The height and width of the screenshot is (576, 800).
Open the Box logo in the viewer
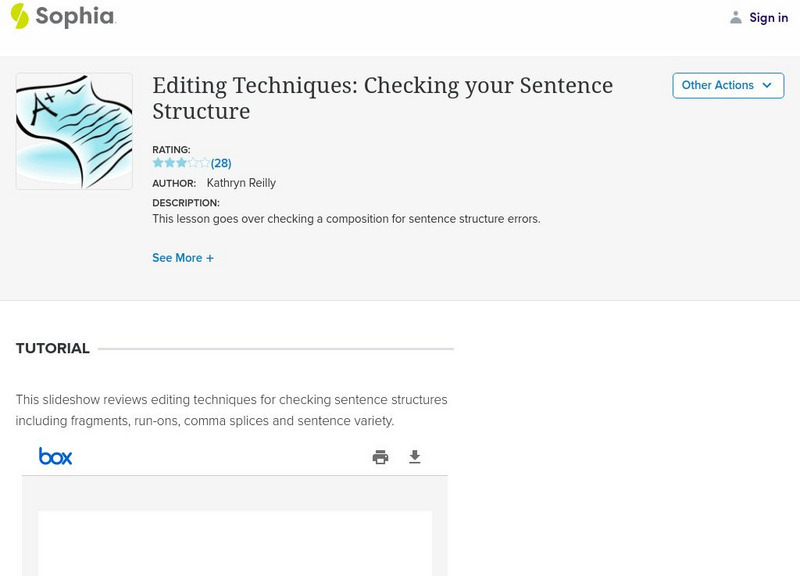point(56,456)
